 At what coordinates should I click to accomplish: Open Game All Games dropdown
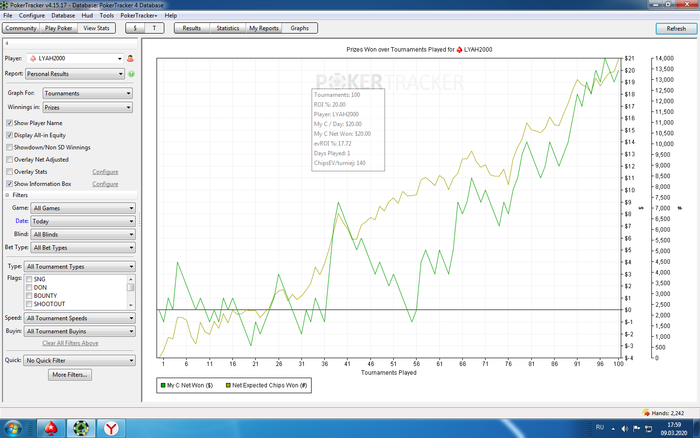pos(83,208)
